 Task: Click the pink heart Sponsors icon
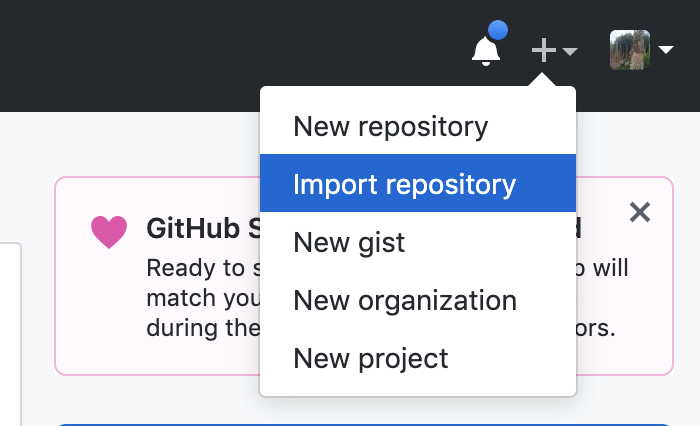pyautogui.click(x=109, y=231)
